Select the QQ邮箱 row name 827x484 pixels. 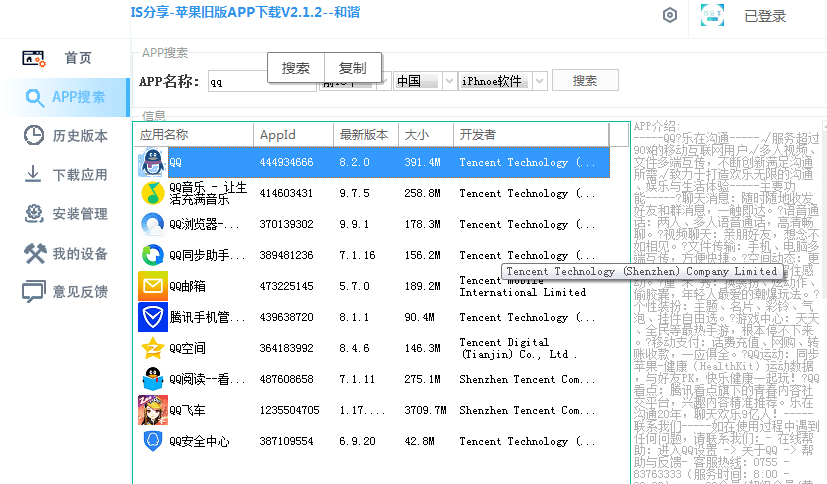point(187,286)
